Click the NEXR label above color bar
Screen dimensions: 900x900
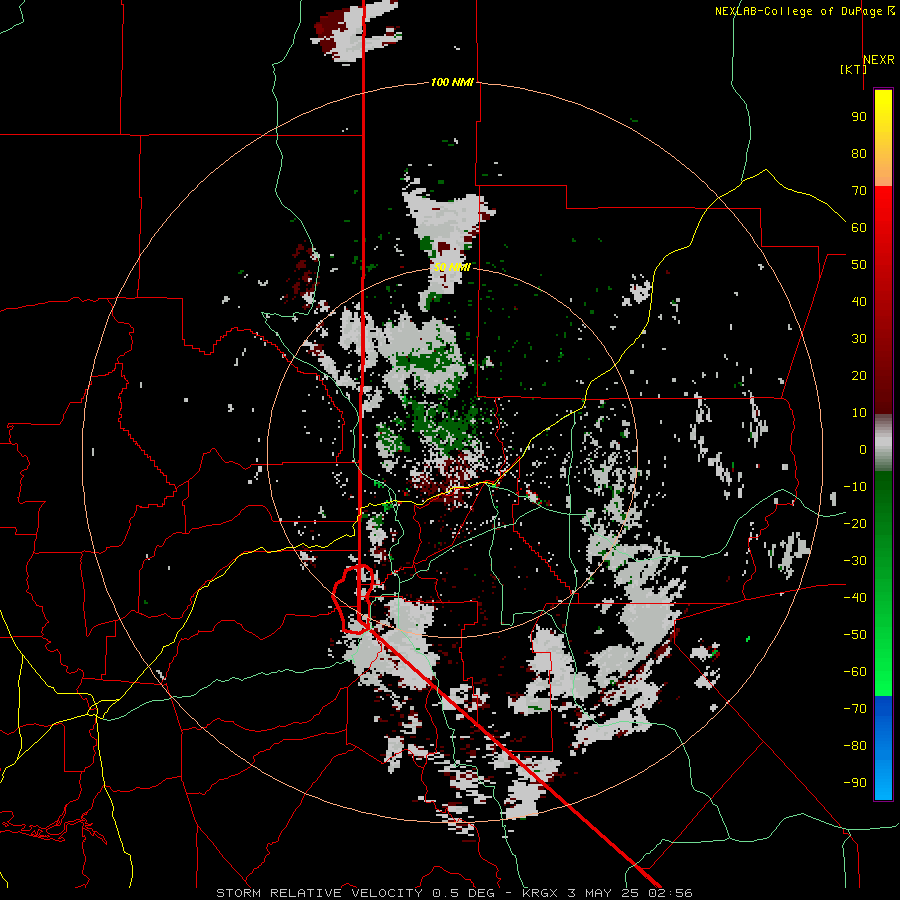click(879, 60)
